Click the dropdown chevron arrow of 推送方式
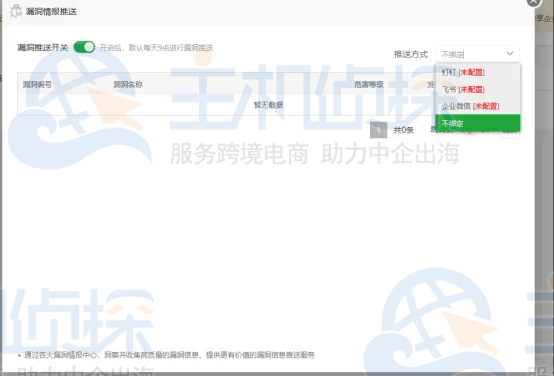554x376 pixels. [x=509, y=54]
